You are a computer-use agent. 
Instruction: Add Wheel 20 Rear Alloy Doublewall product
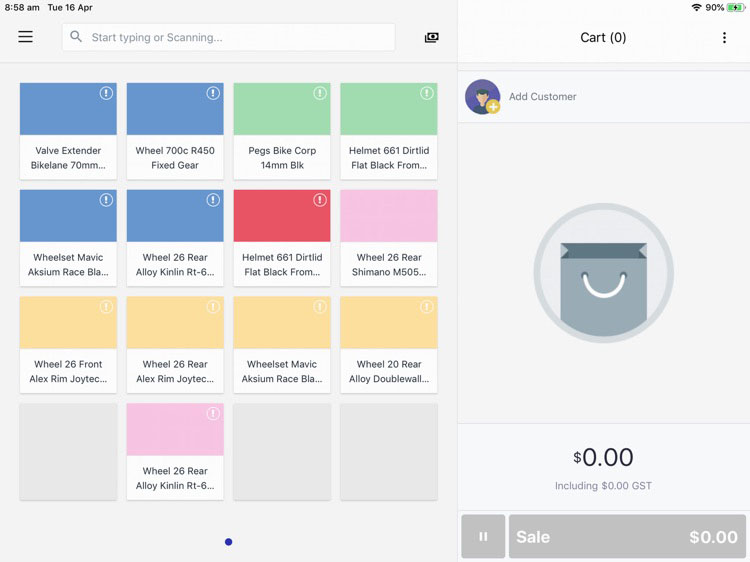[389, 345]
